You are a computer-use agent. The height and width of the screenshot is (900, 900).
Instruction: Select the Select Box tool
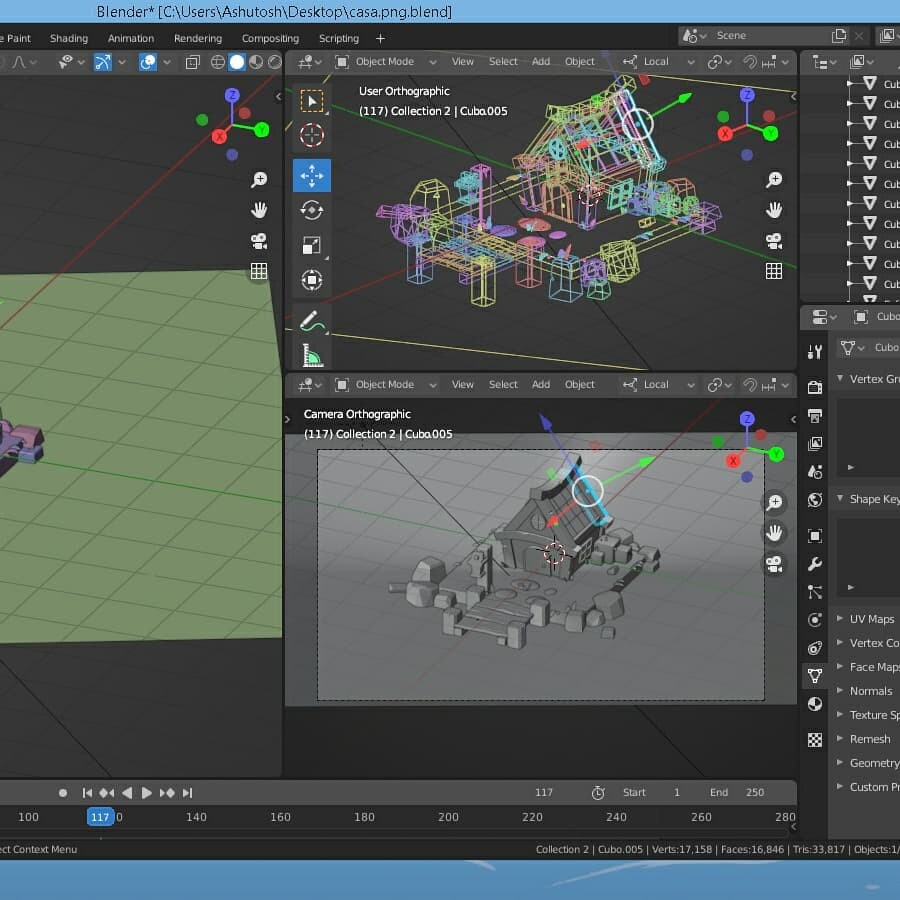312,102
